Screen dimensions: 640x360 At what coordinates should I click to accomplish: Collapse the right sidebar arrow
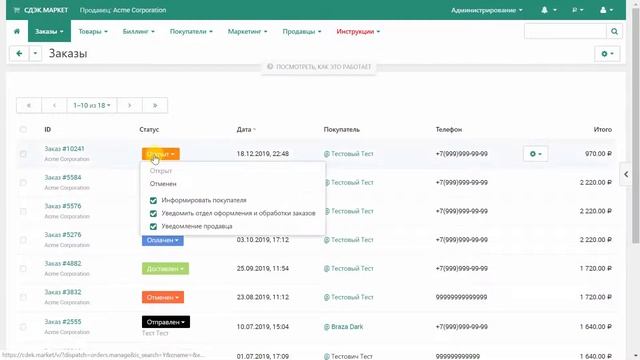click(x=626, y=174)
